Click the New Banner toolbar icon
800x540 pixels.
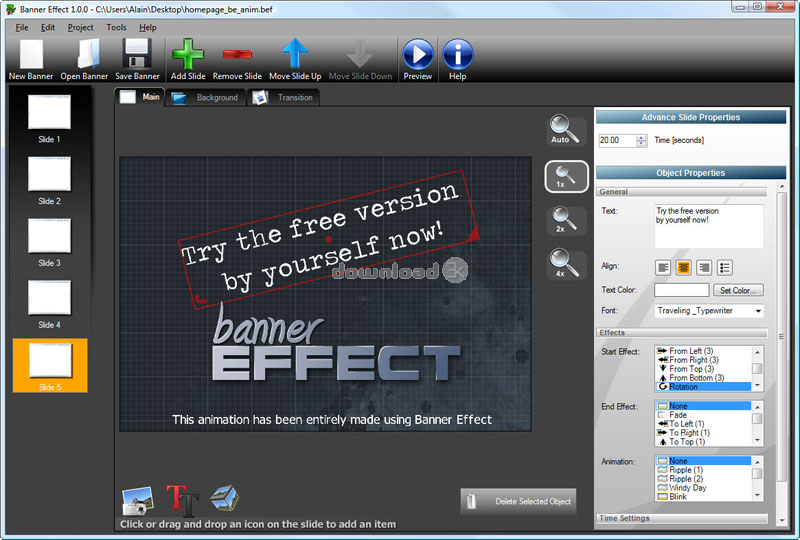point(31,56)
